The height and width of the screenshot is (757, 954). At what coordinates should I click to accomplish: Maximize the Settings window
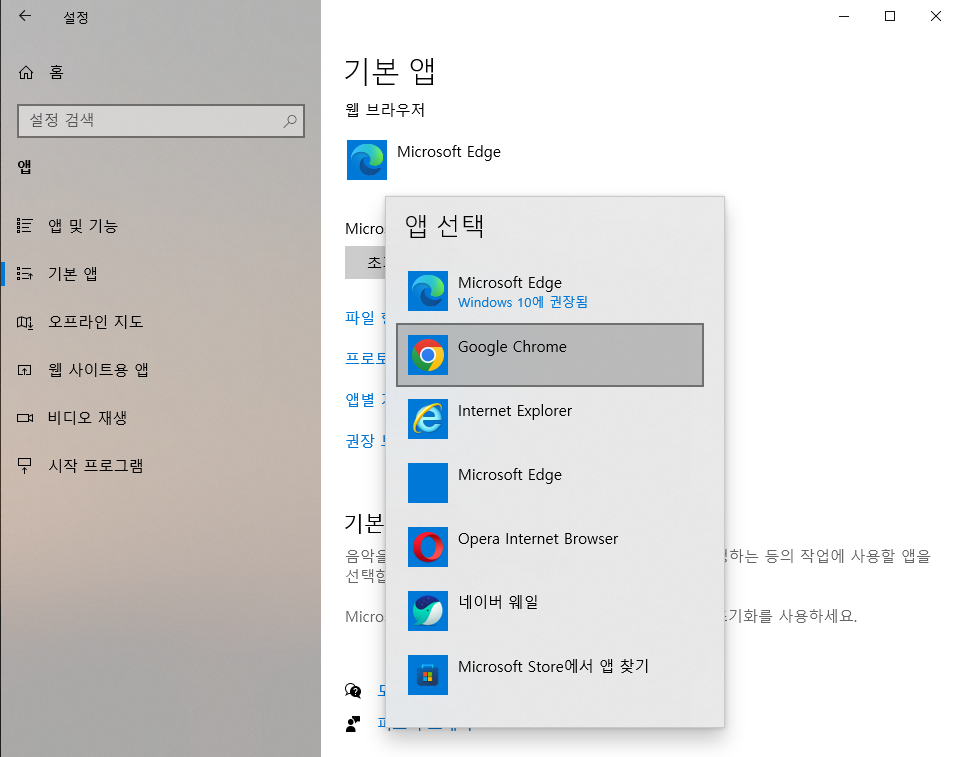[x=890, y=16]
